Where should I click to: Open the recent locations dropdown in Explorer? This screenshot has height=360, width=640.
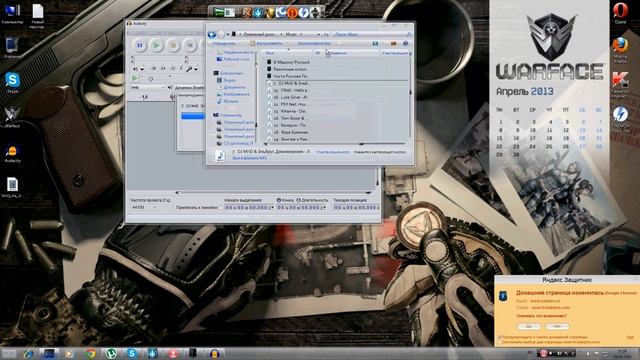click(228, 34)
